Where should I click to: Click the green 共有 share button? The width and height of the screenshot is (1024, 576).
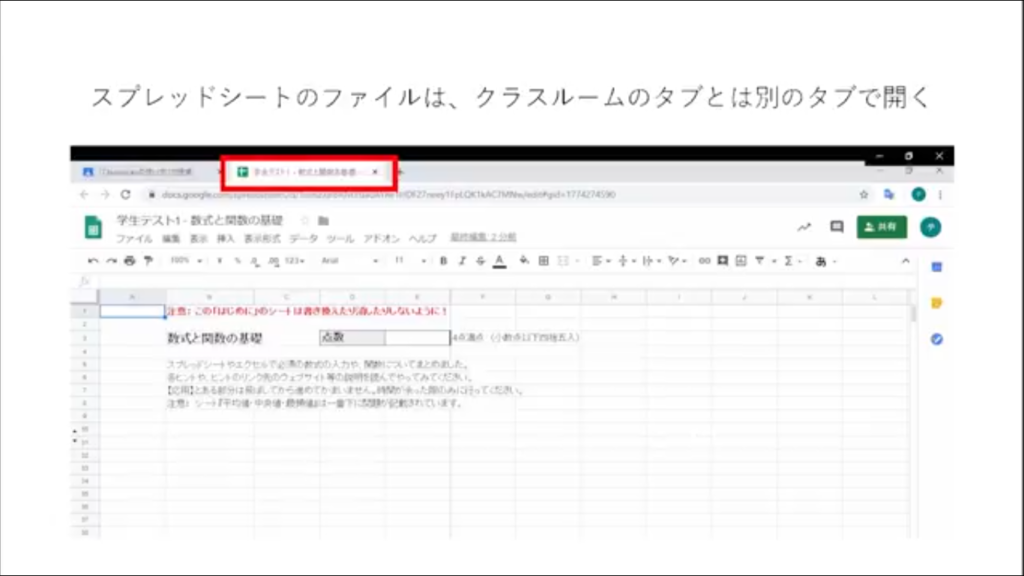pyautogui.click(x=882, y=227)
